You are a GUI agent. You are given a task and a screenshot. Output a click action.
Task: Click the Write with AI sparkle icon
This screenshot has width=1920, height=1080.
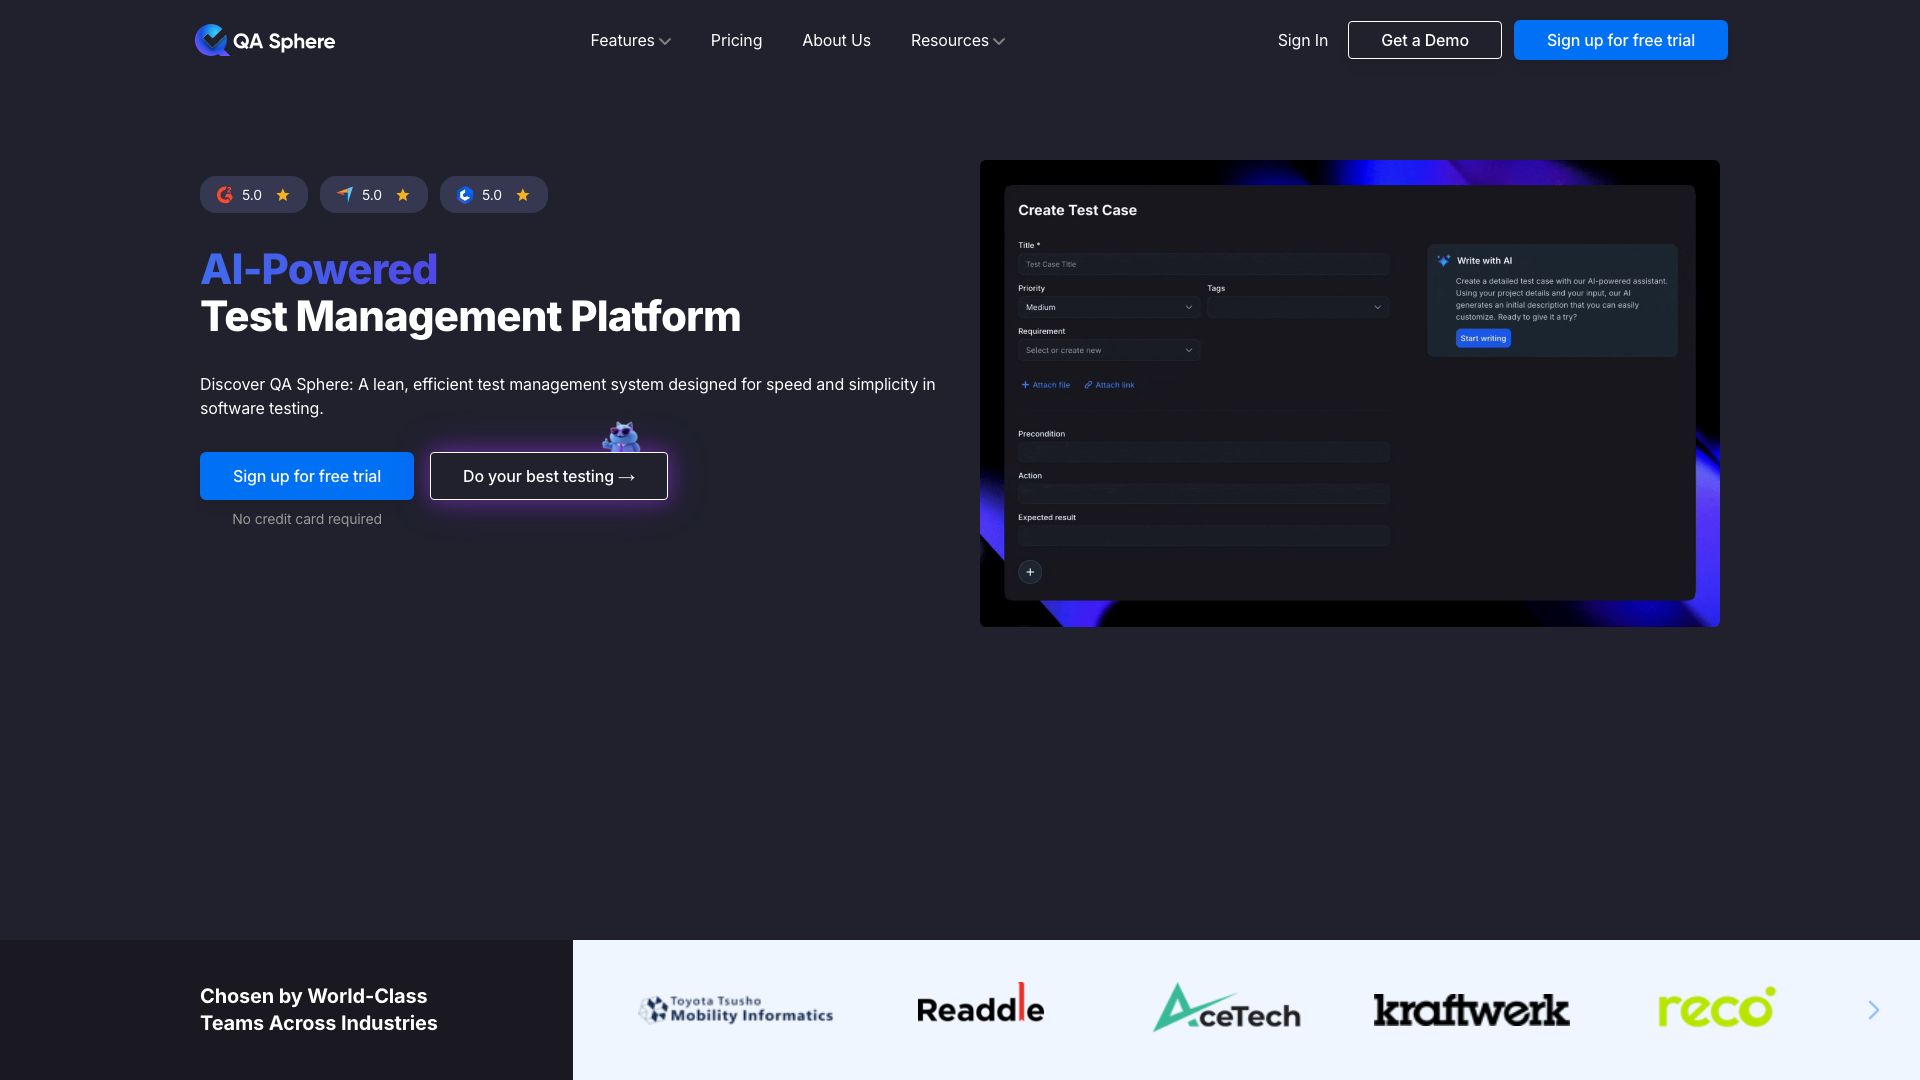(x=1443, y=260)
